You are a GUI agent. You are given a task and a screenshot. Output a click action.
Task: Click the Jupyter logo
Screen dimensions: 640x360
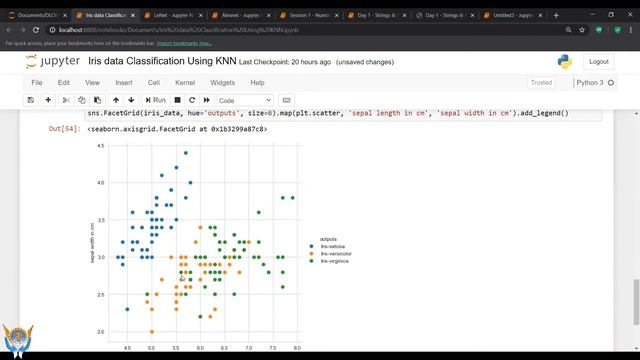[x=53, y=61]
